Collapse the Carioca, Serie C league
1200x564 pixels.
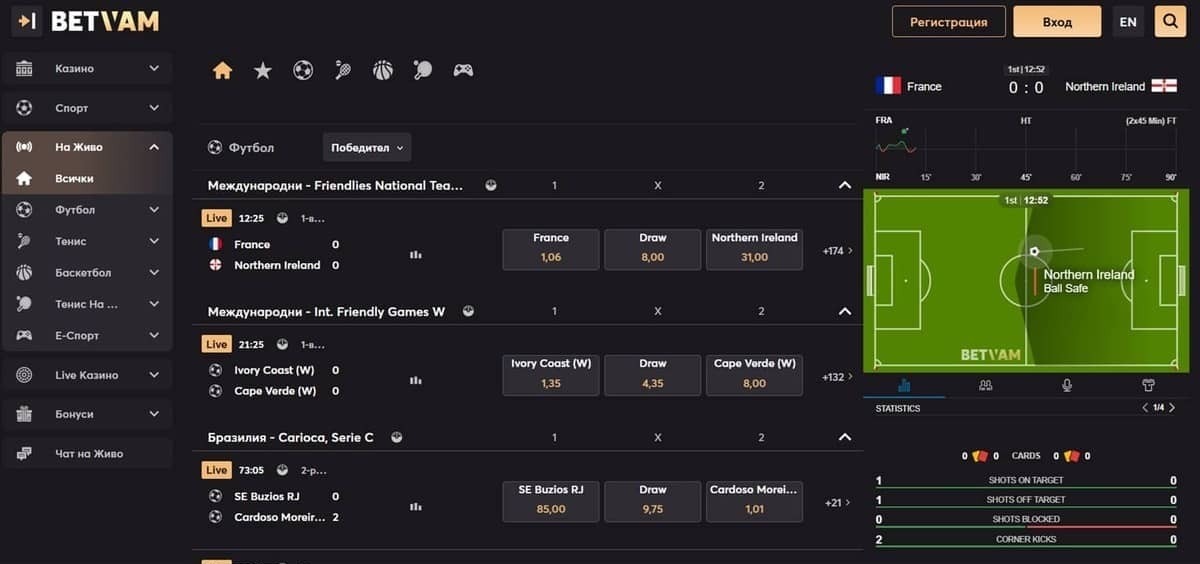click(845, 437)
